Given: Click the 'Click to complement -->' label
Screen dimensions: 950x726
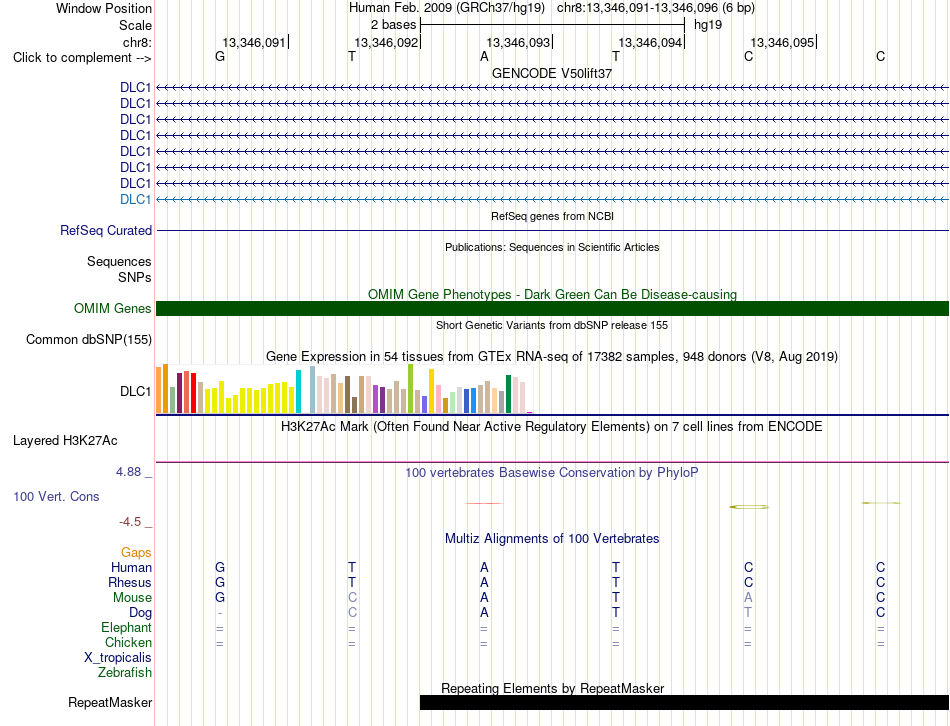Looking at the screenshot, I should pos(82,58).
